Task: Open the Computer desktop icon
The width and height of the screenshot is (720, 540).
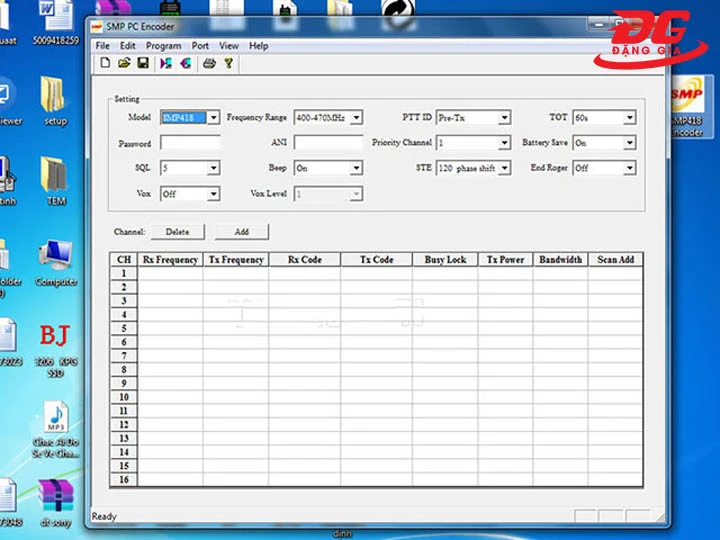Action: 55,260
